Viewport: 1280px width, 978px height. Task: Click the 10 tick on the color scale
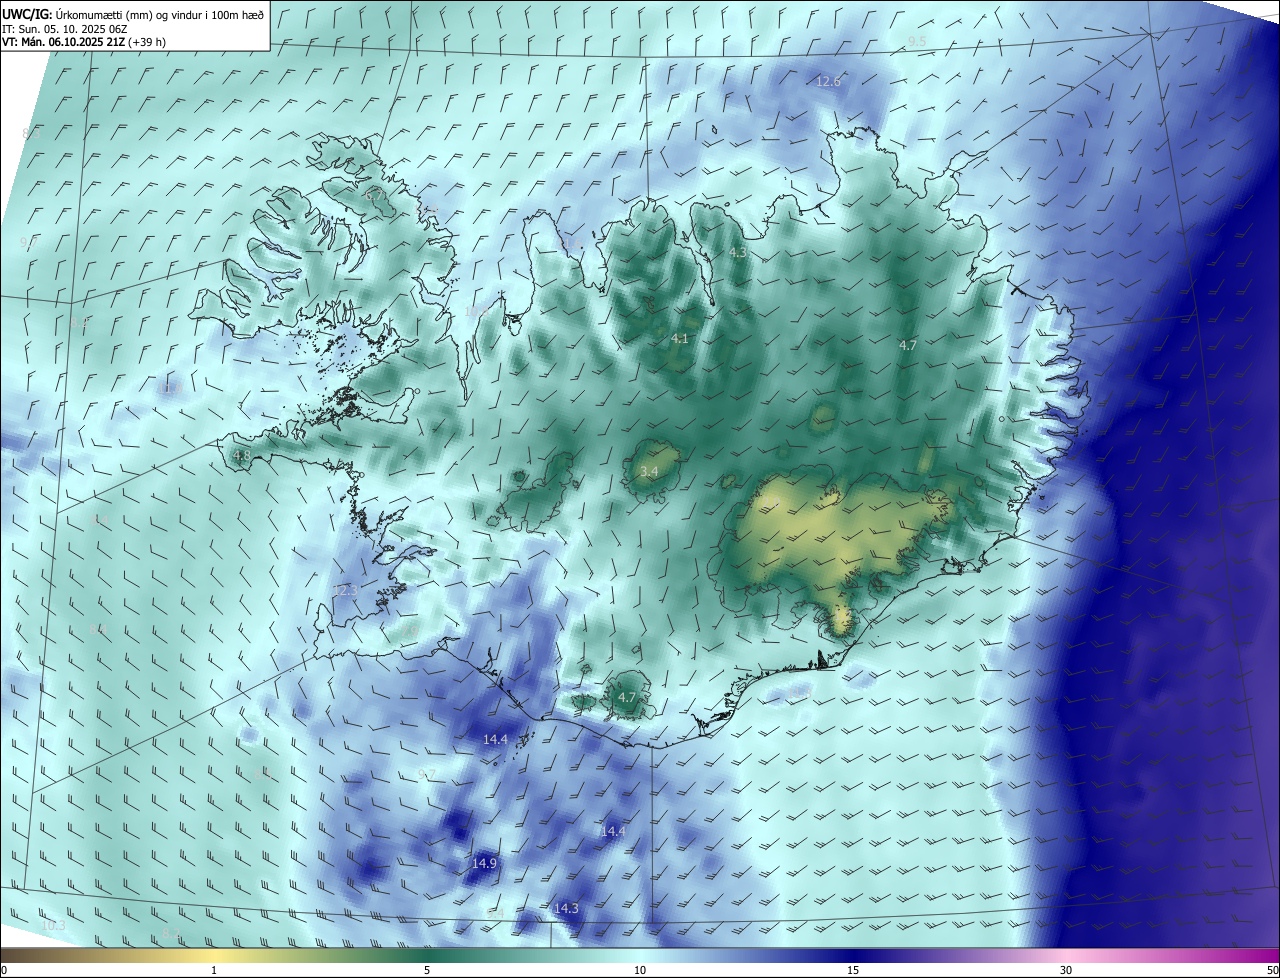tap(640, 970)
